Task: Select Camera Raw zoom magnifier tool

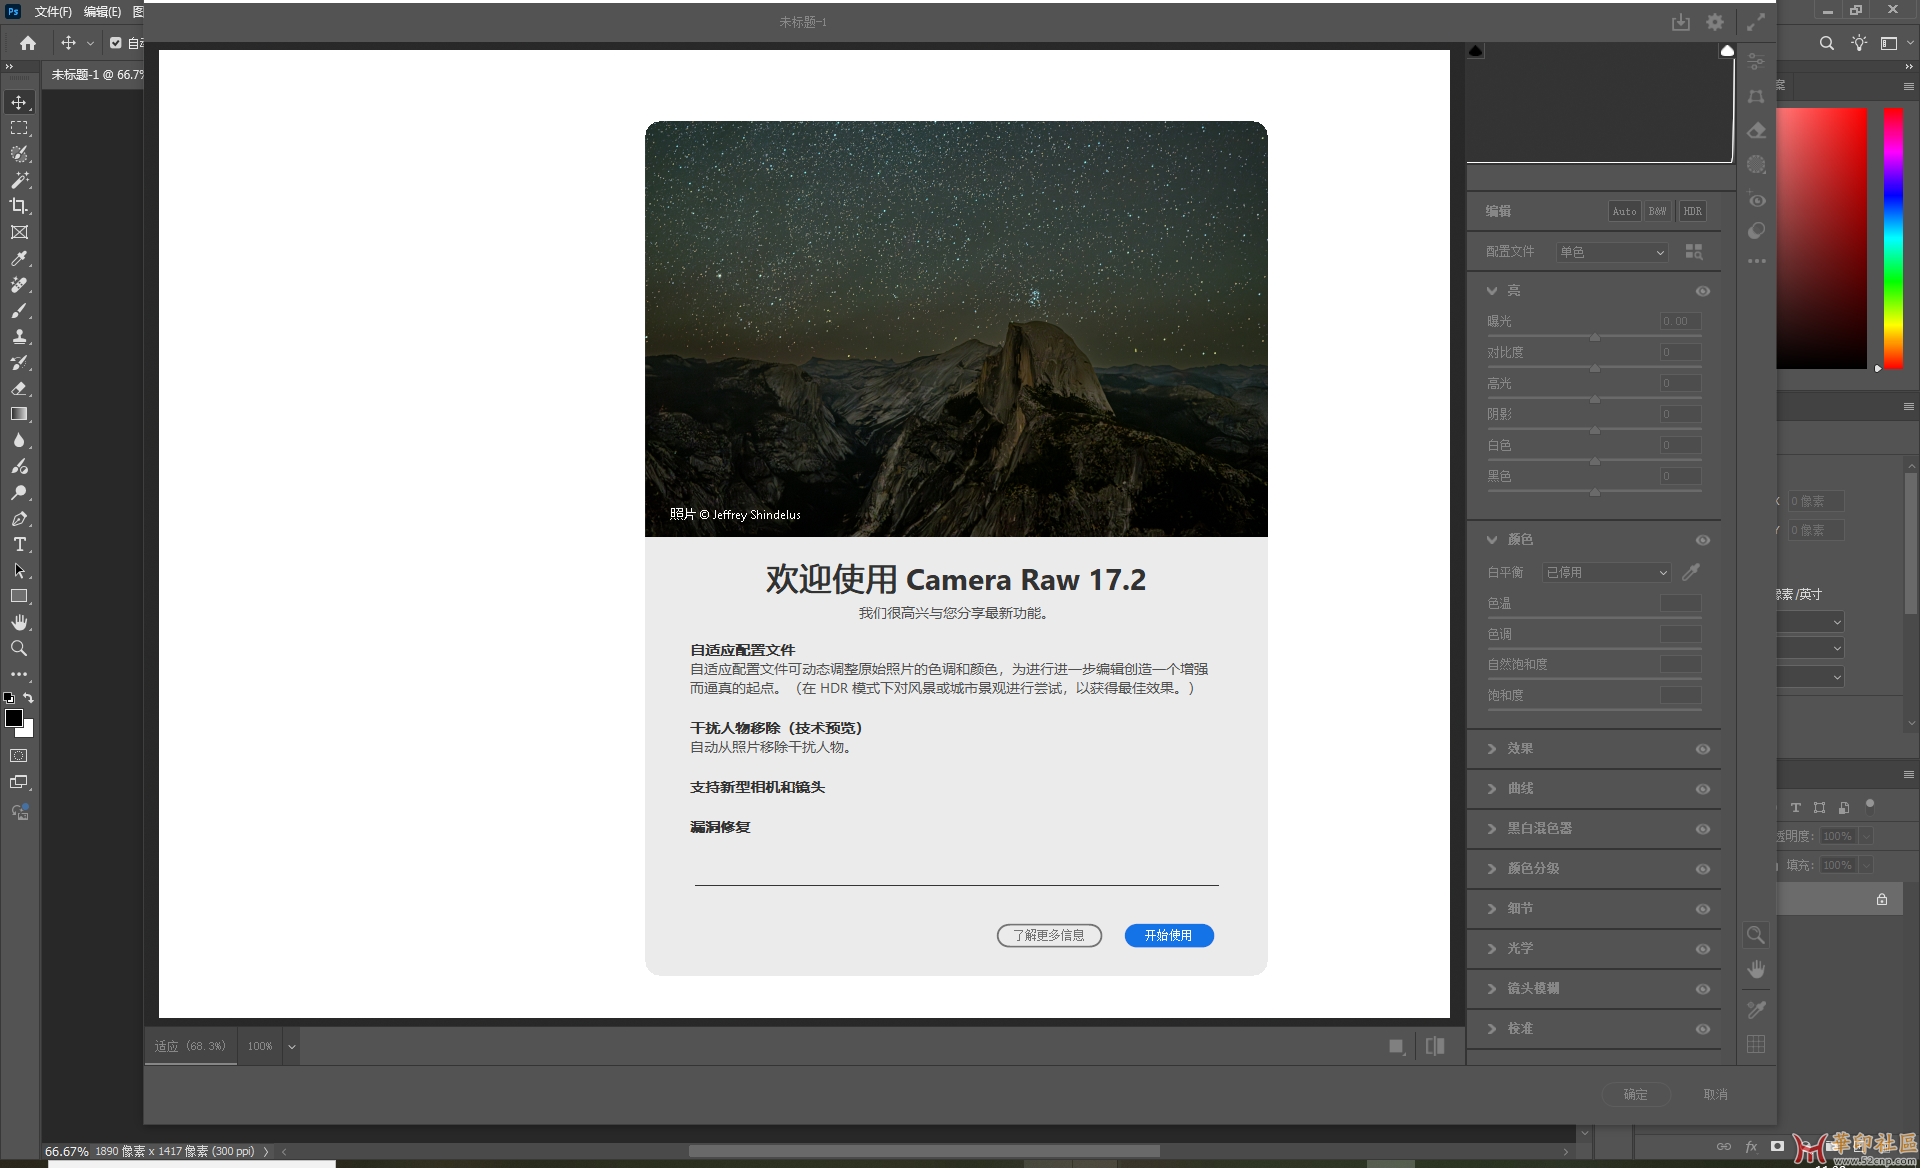Action: click(x=1756, y=935)
